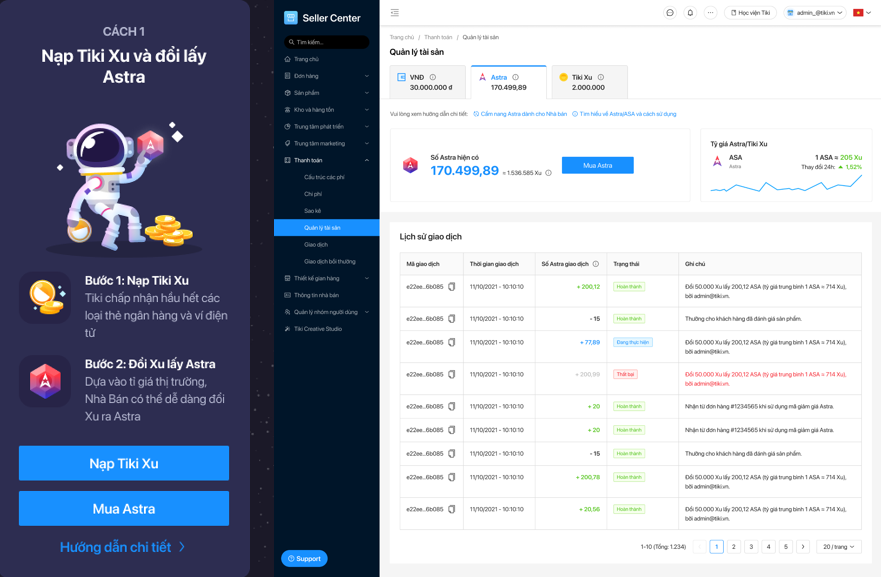Open the notifications bell icon
Screen dimensions: 881x577
click(691, 12)
